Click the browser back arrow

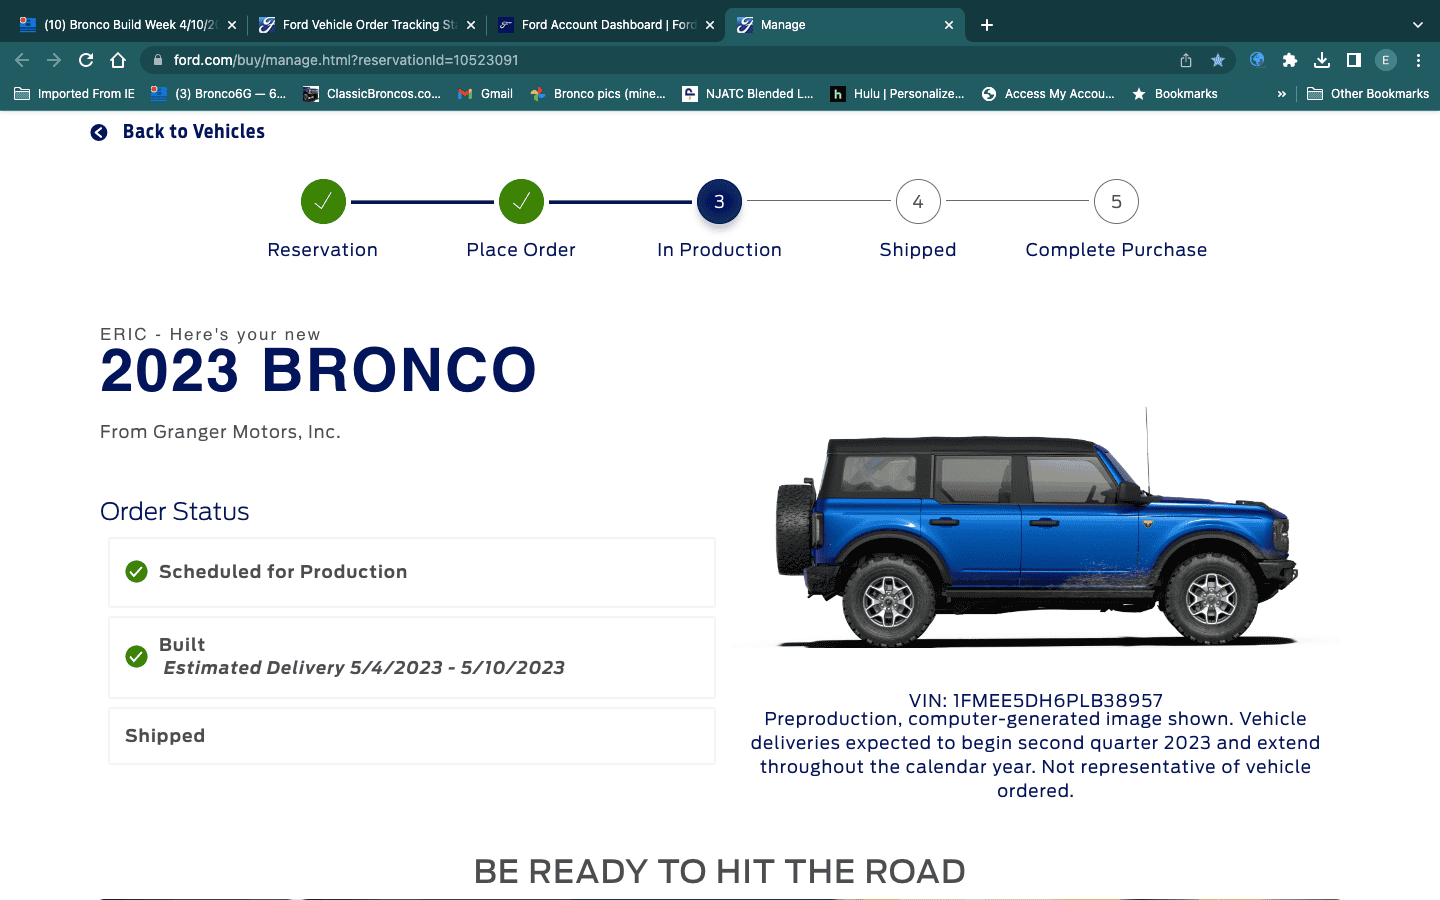pos(22,60)
